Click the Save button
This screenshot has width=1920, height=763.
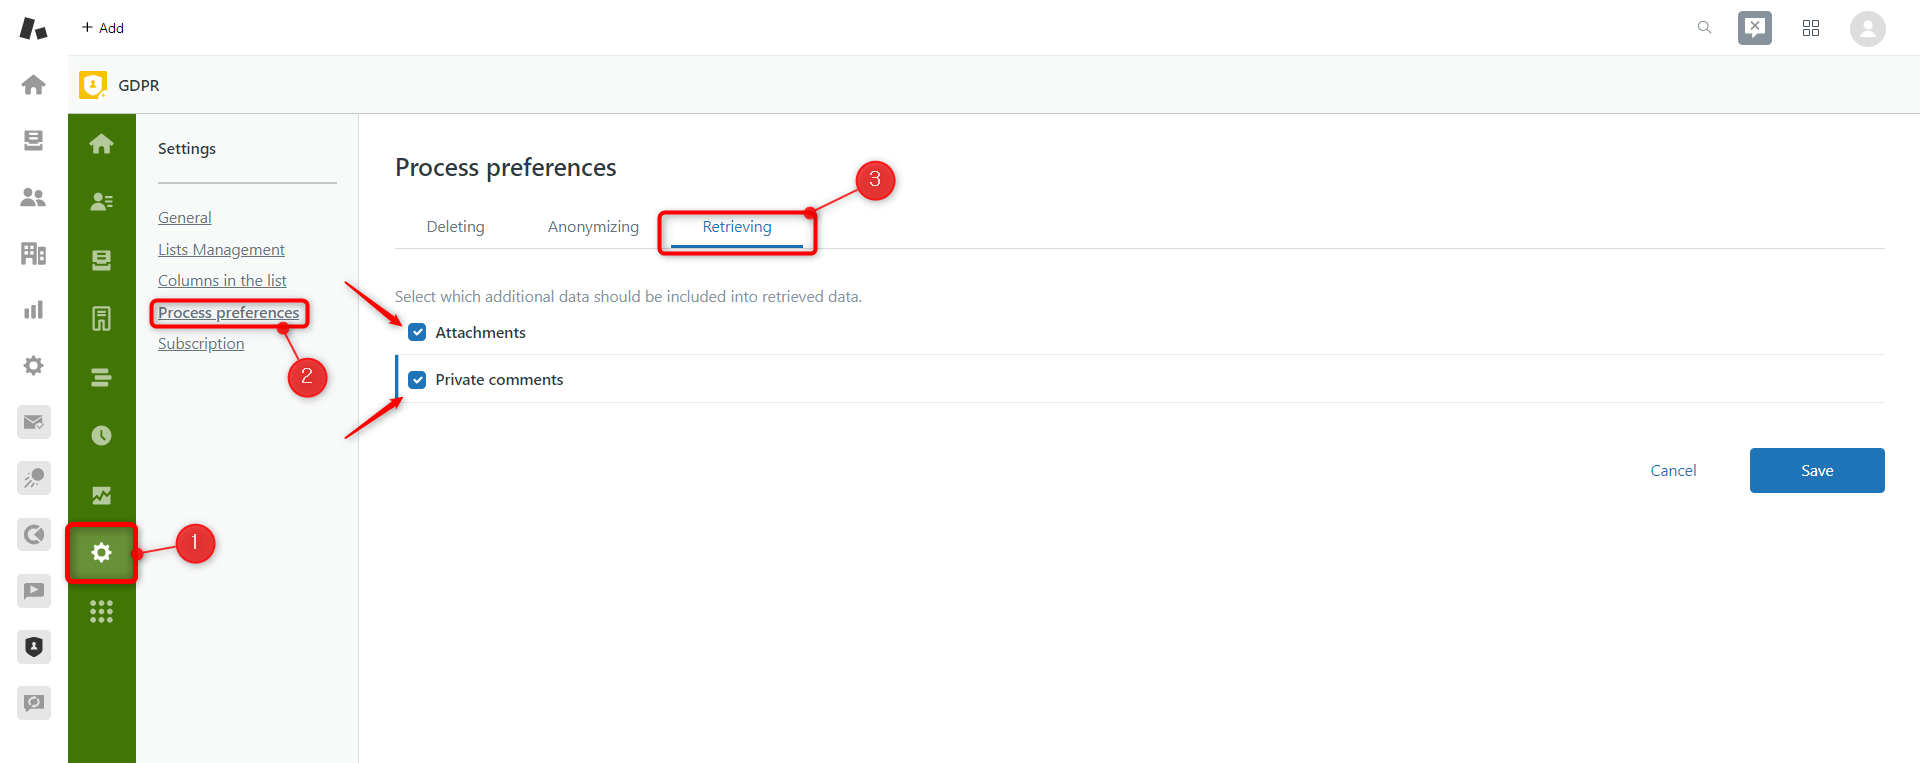[x=1817, y=470]
